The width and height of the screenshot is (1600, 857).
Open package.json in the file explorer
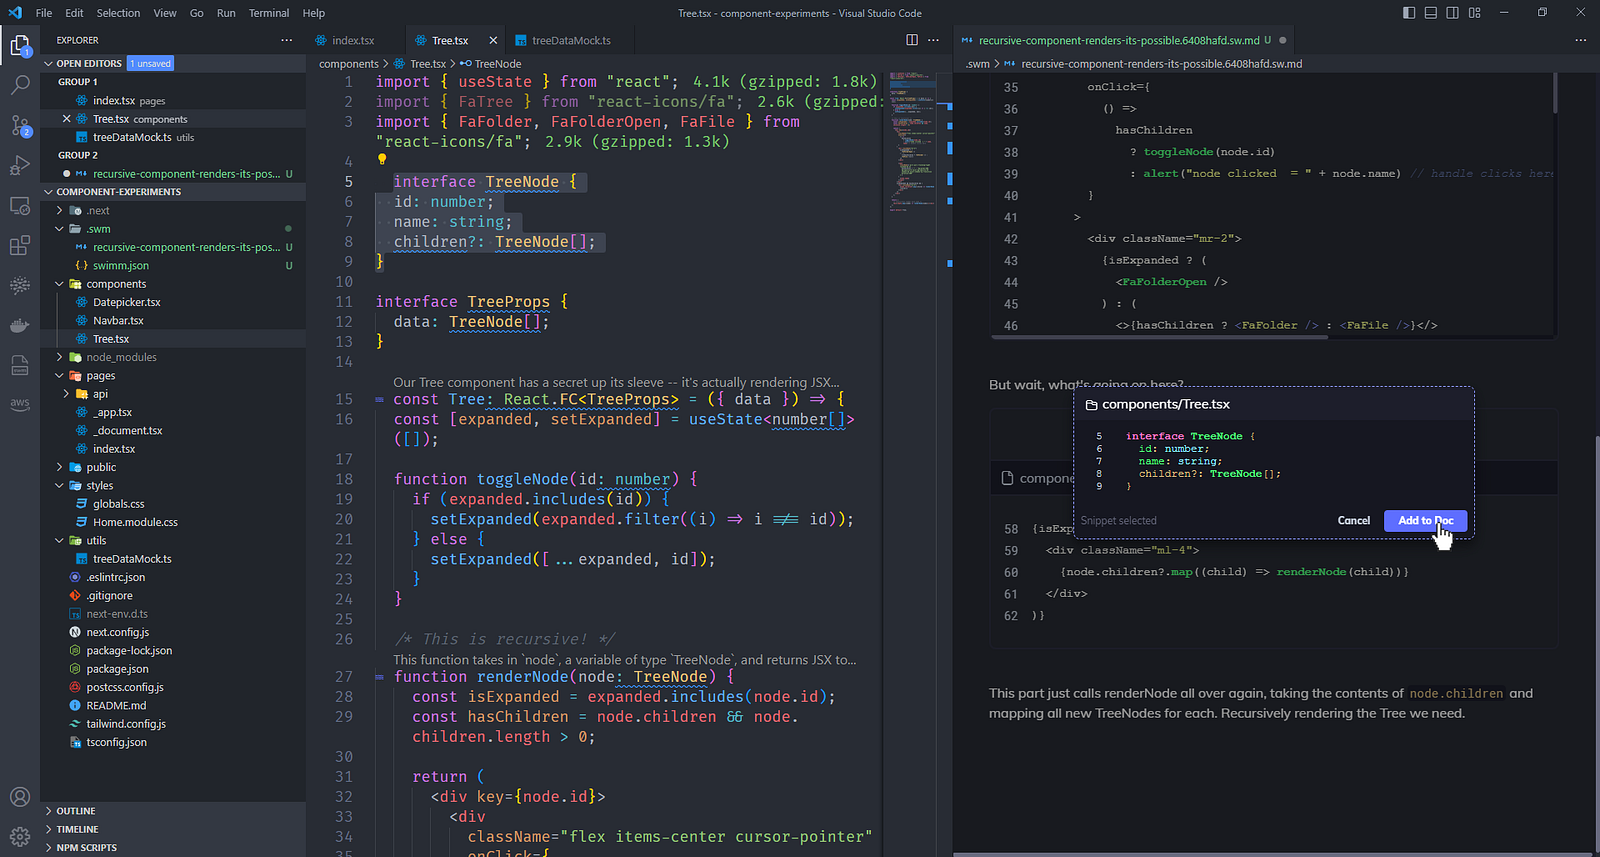pyautogui.click(x=117, y=669)
